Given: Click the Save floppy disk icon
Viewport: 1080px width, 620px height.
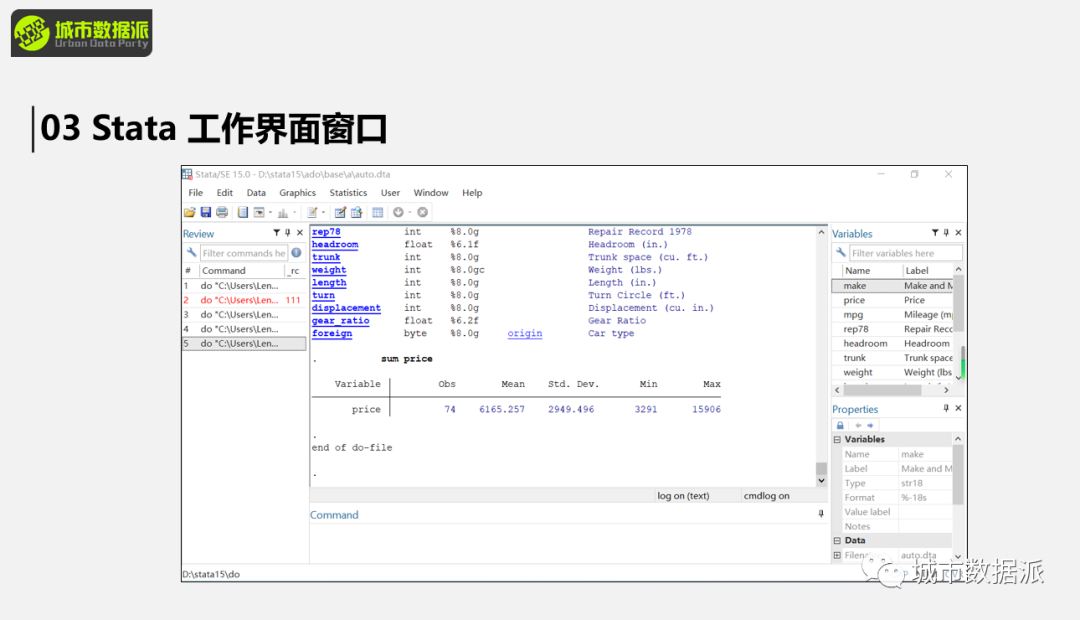Looking at the screenshot, I should [x=206, y=212].
